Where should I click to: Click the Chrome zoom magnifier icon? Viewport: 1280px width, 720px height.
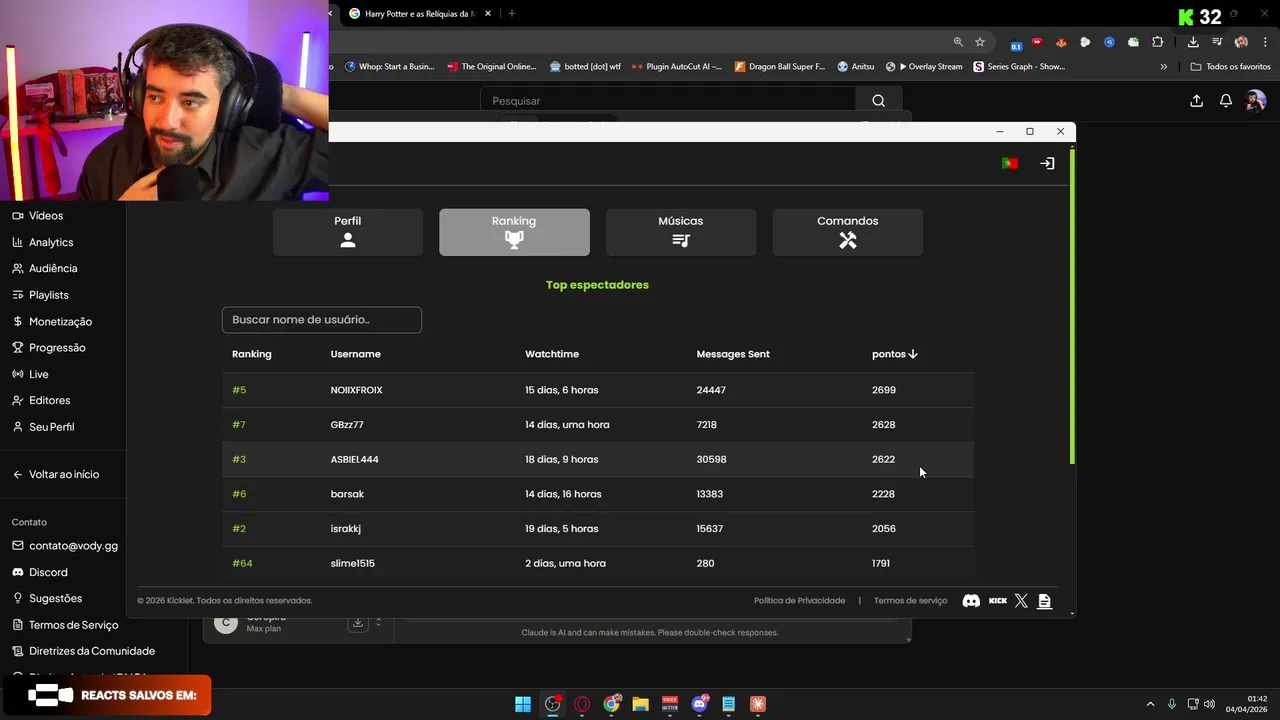(x=958, y=42)
